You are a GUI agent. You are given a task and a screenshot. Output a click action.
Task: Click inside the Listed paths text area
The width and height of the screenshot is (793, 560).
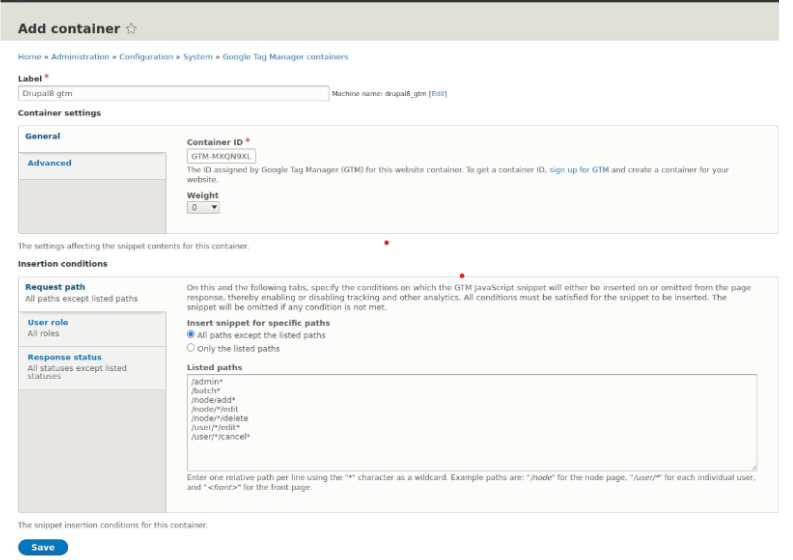click(471, 420)
